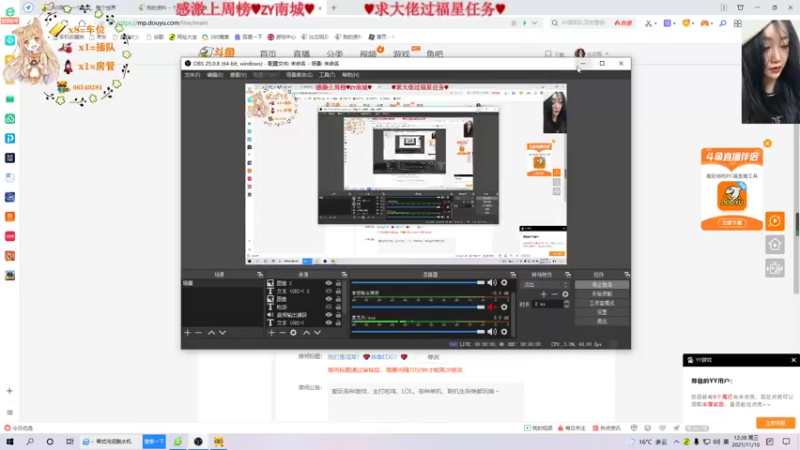Click the 房间公告 announcement text box
This screenshot has width=800, height=450.
click(x=426, y=401)
